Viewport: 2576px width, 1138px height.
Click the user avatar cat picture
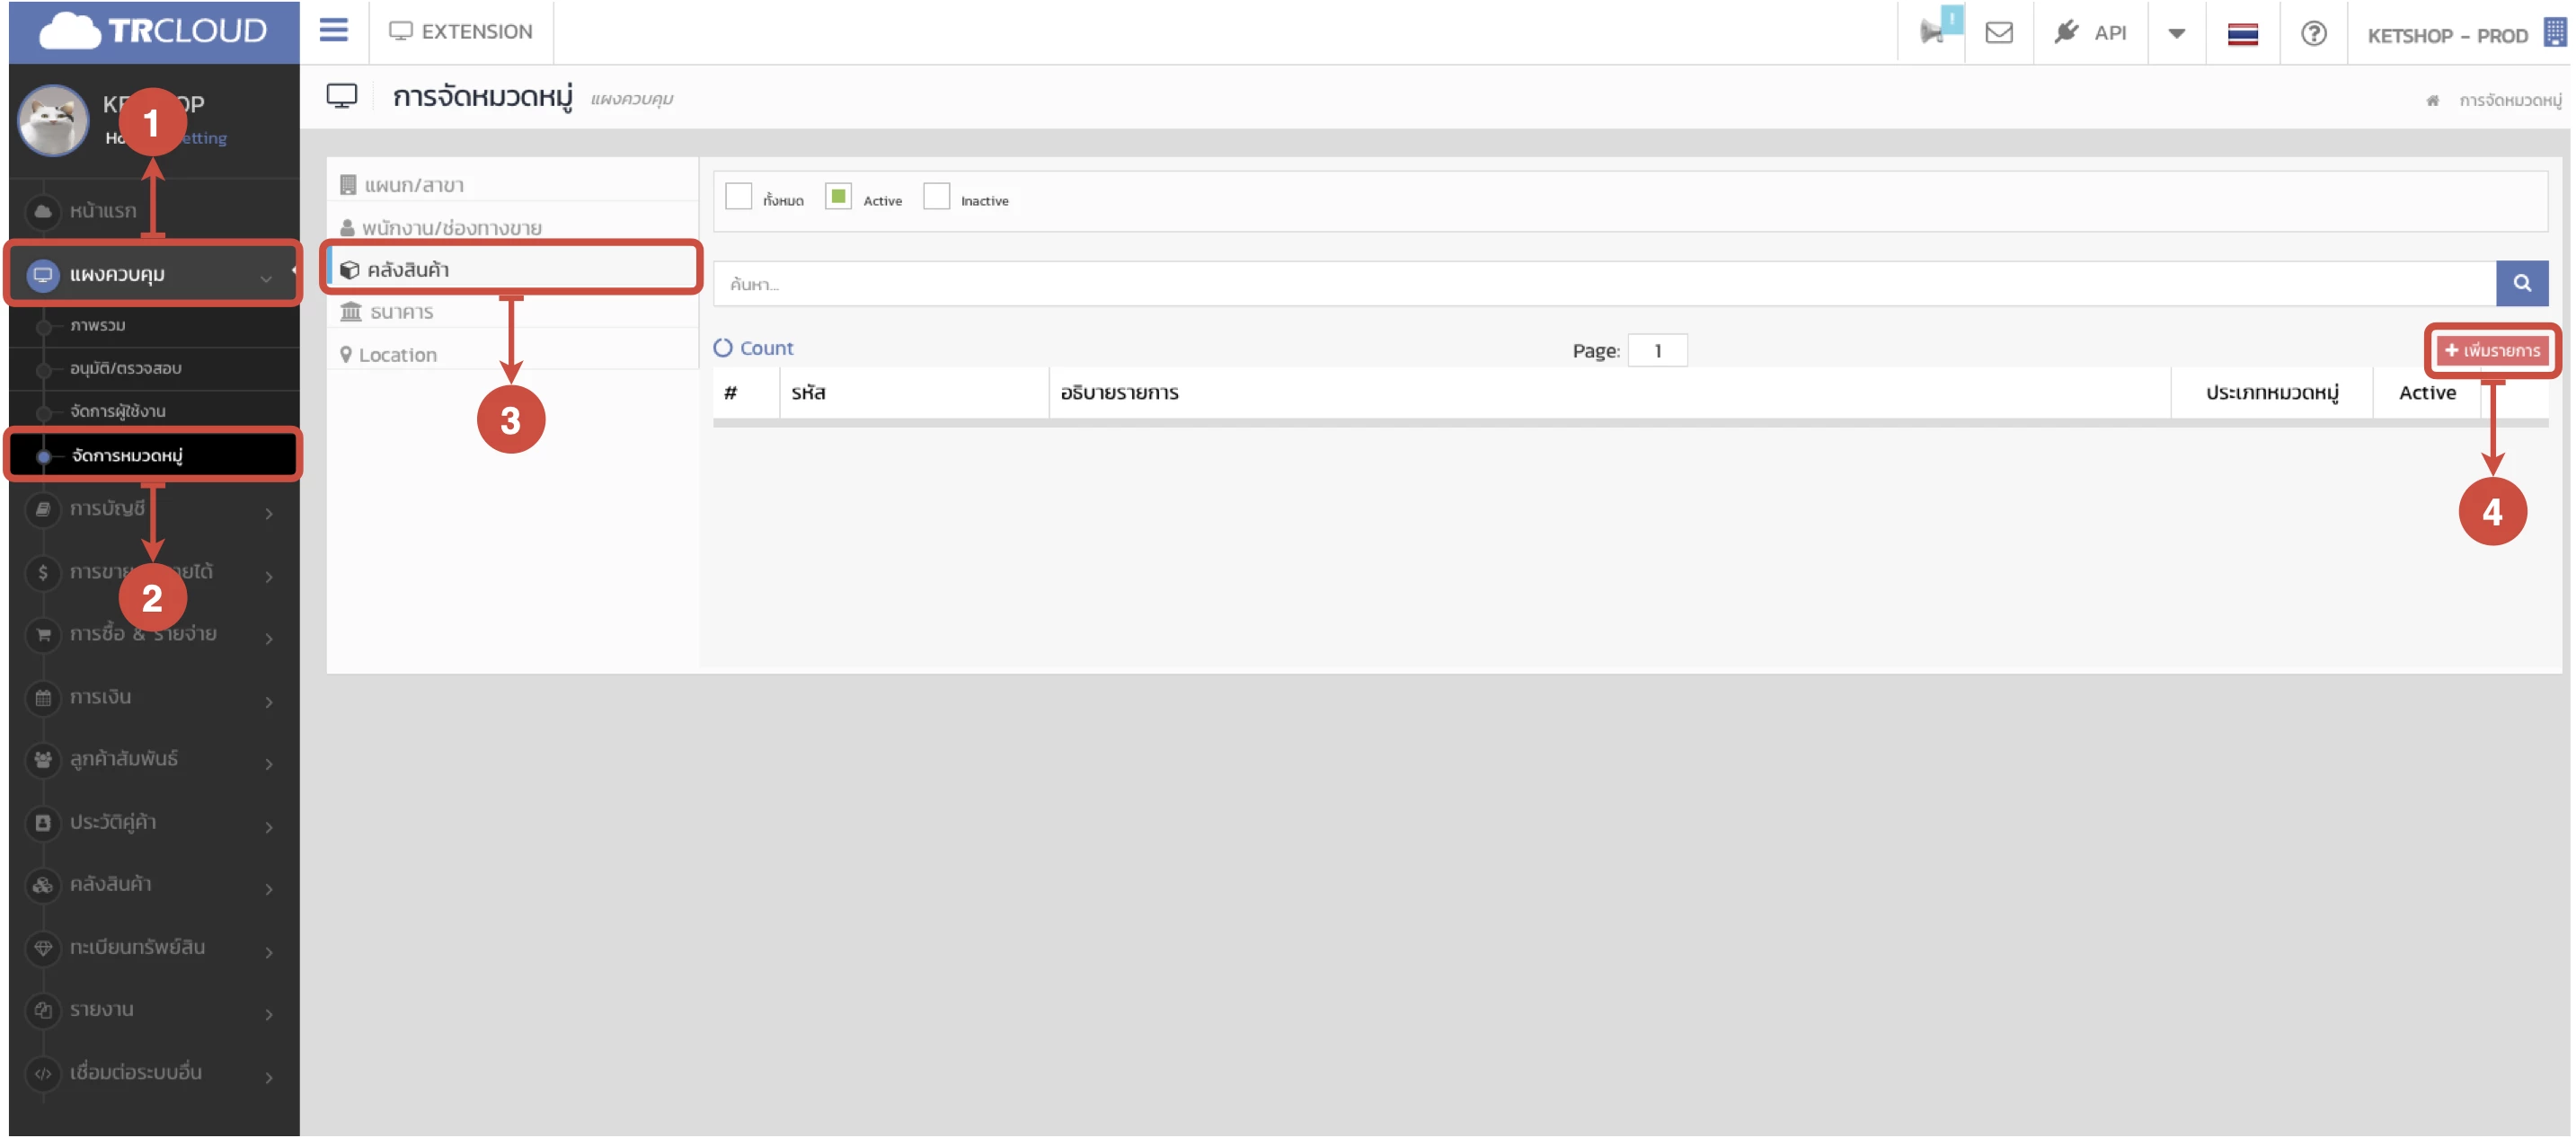tap(53, 121)
